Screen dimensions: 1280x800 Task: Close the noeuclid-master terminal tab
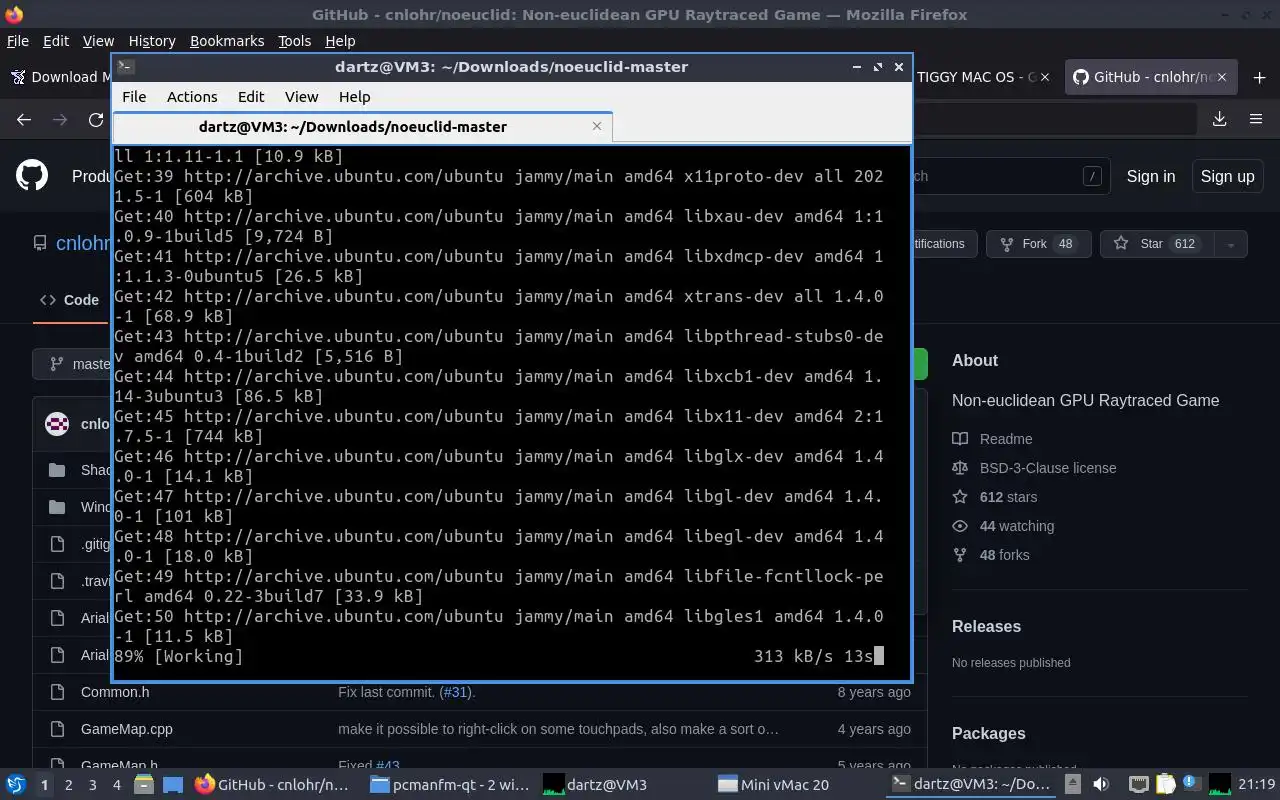coord(597,126)
